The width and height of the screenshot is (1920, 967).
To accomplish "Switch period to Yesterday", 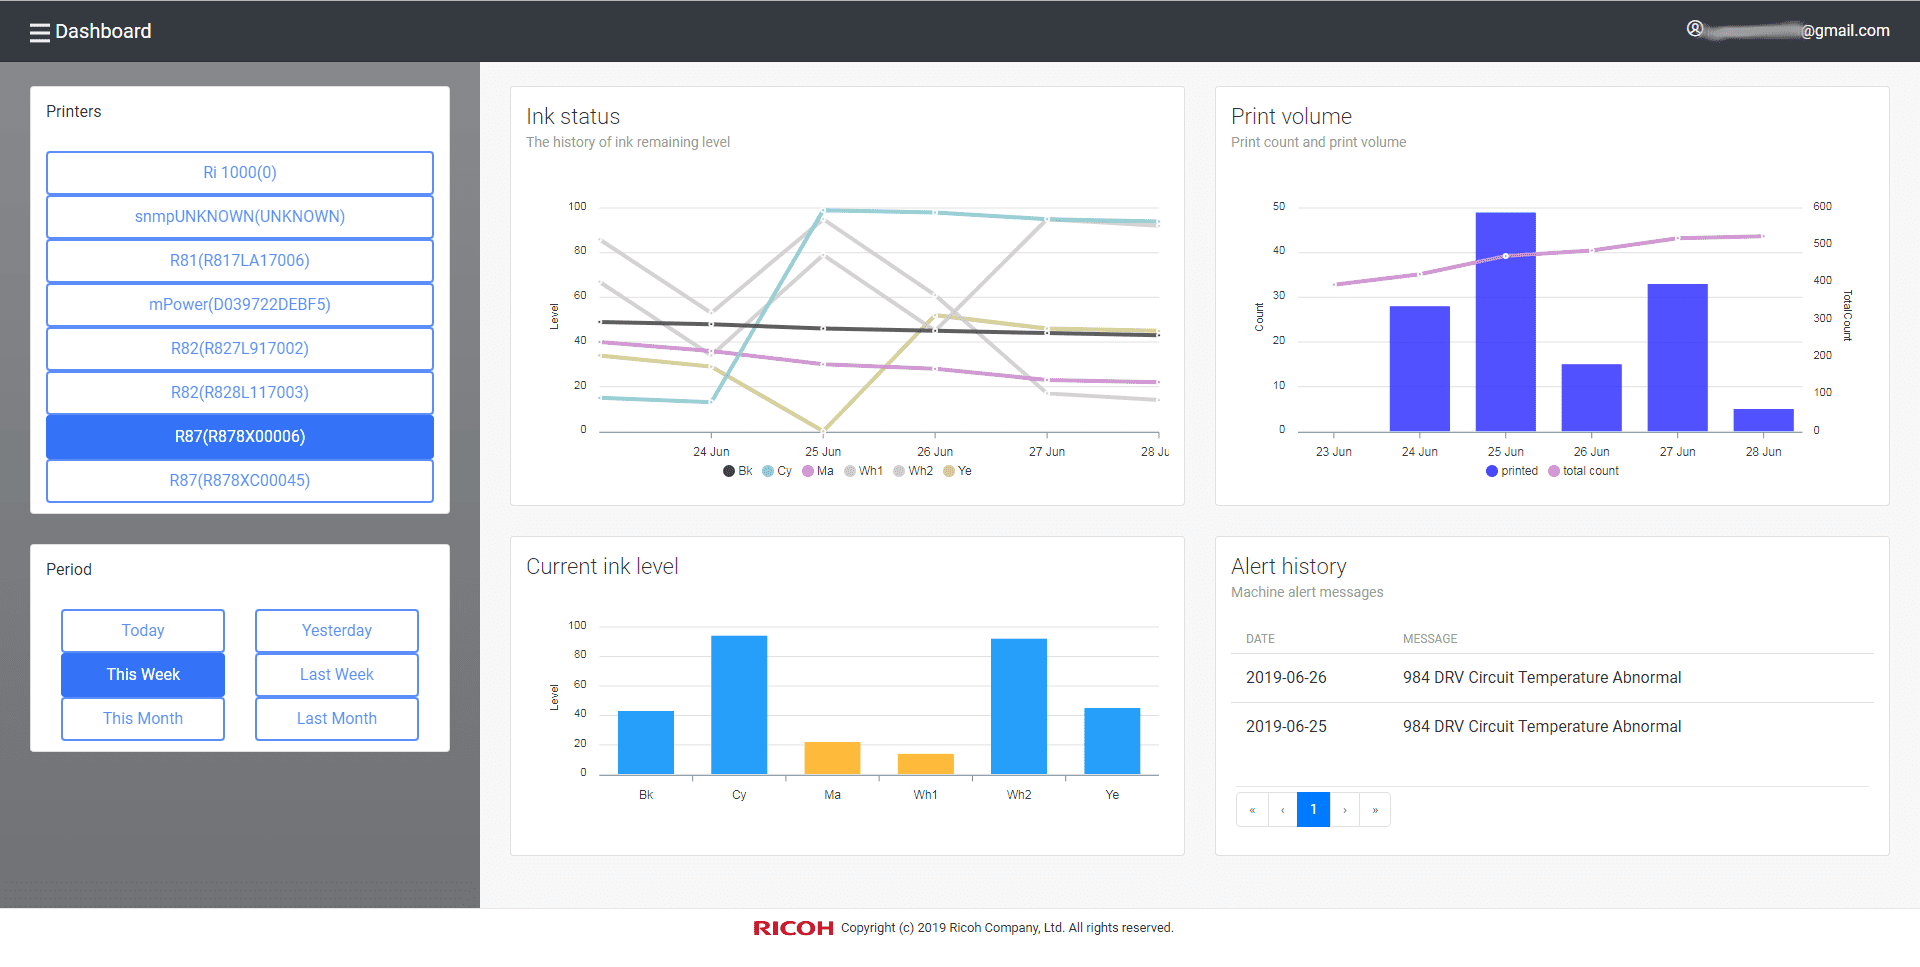I will pos(336,630).
